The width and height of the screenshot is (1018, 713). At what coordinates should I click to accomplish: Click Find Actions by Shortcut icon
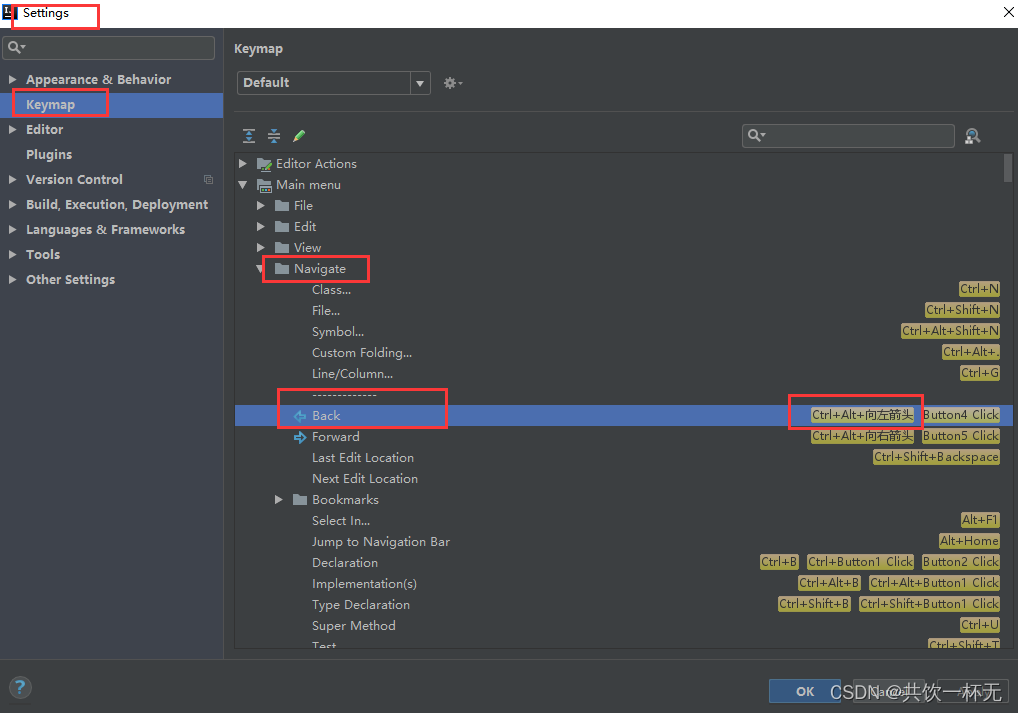tap(972, 136)
